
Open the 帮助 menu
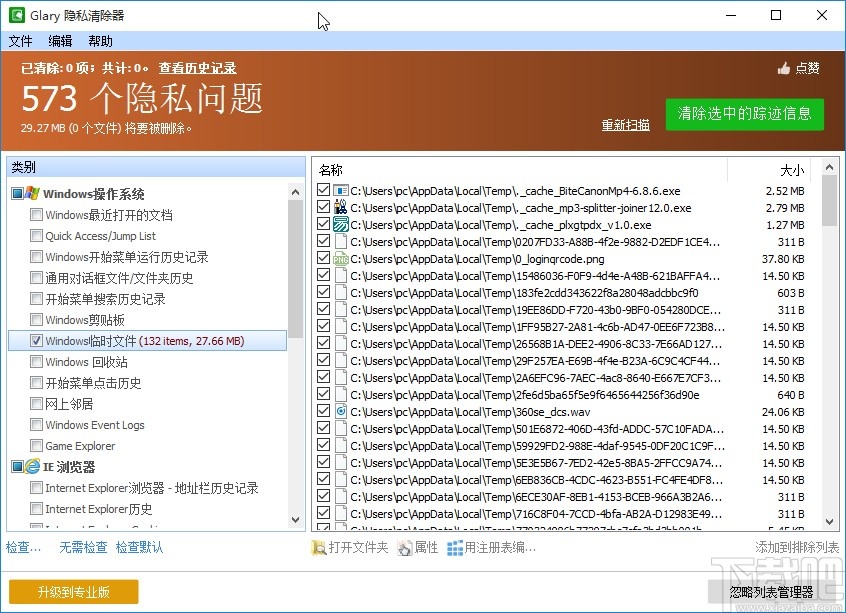[100, 41]
